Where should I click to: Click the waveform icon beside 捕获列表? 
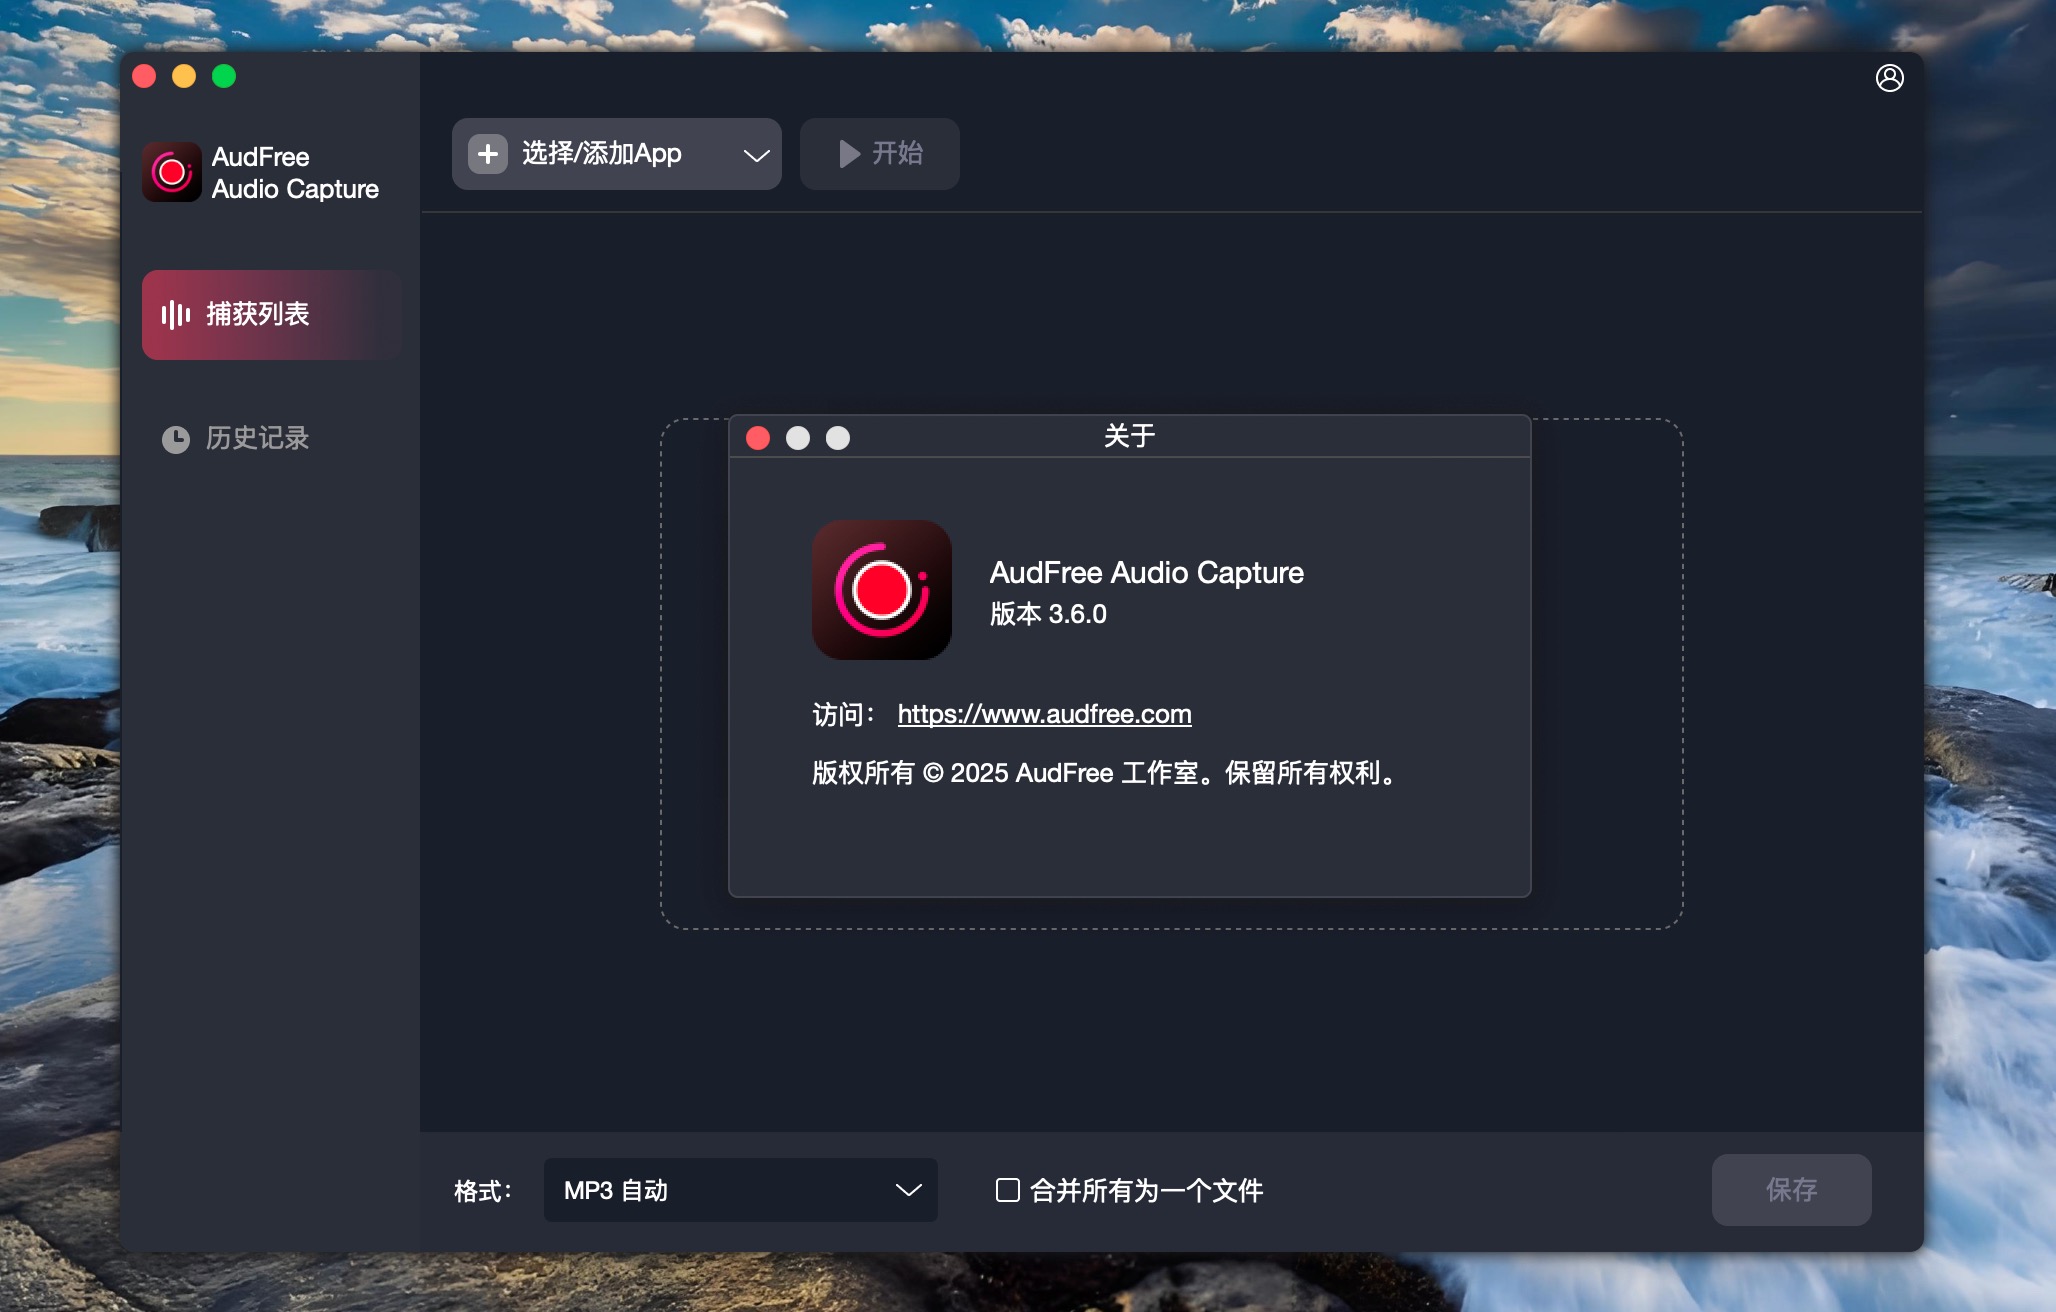point(176,315)
